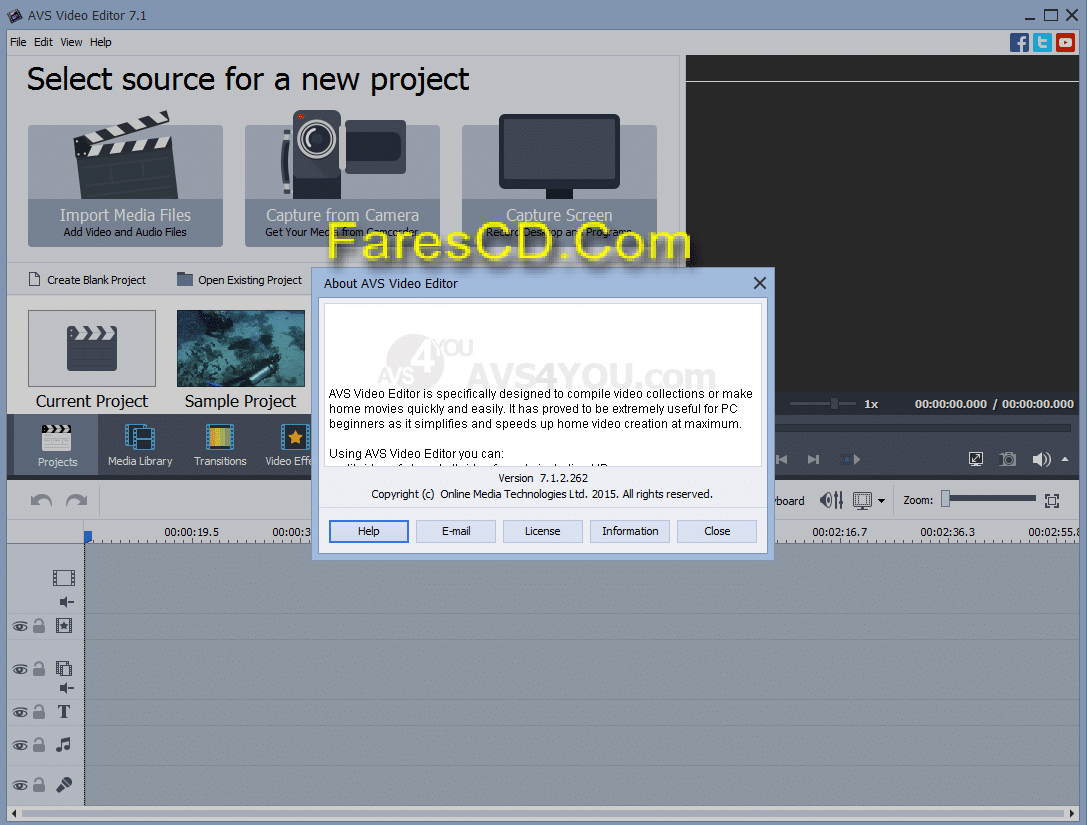
Task: Click Capture from Camera tile
Action: [342, 185]
